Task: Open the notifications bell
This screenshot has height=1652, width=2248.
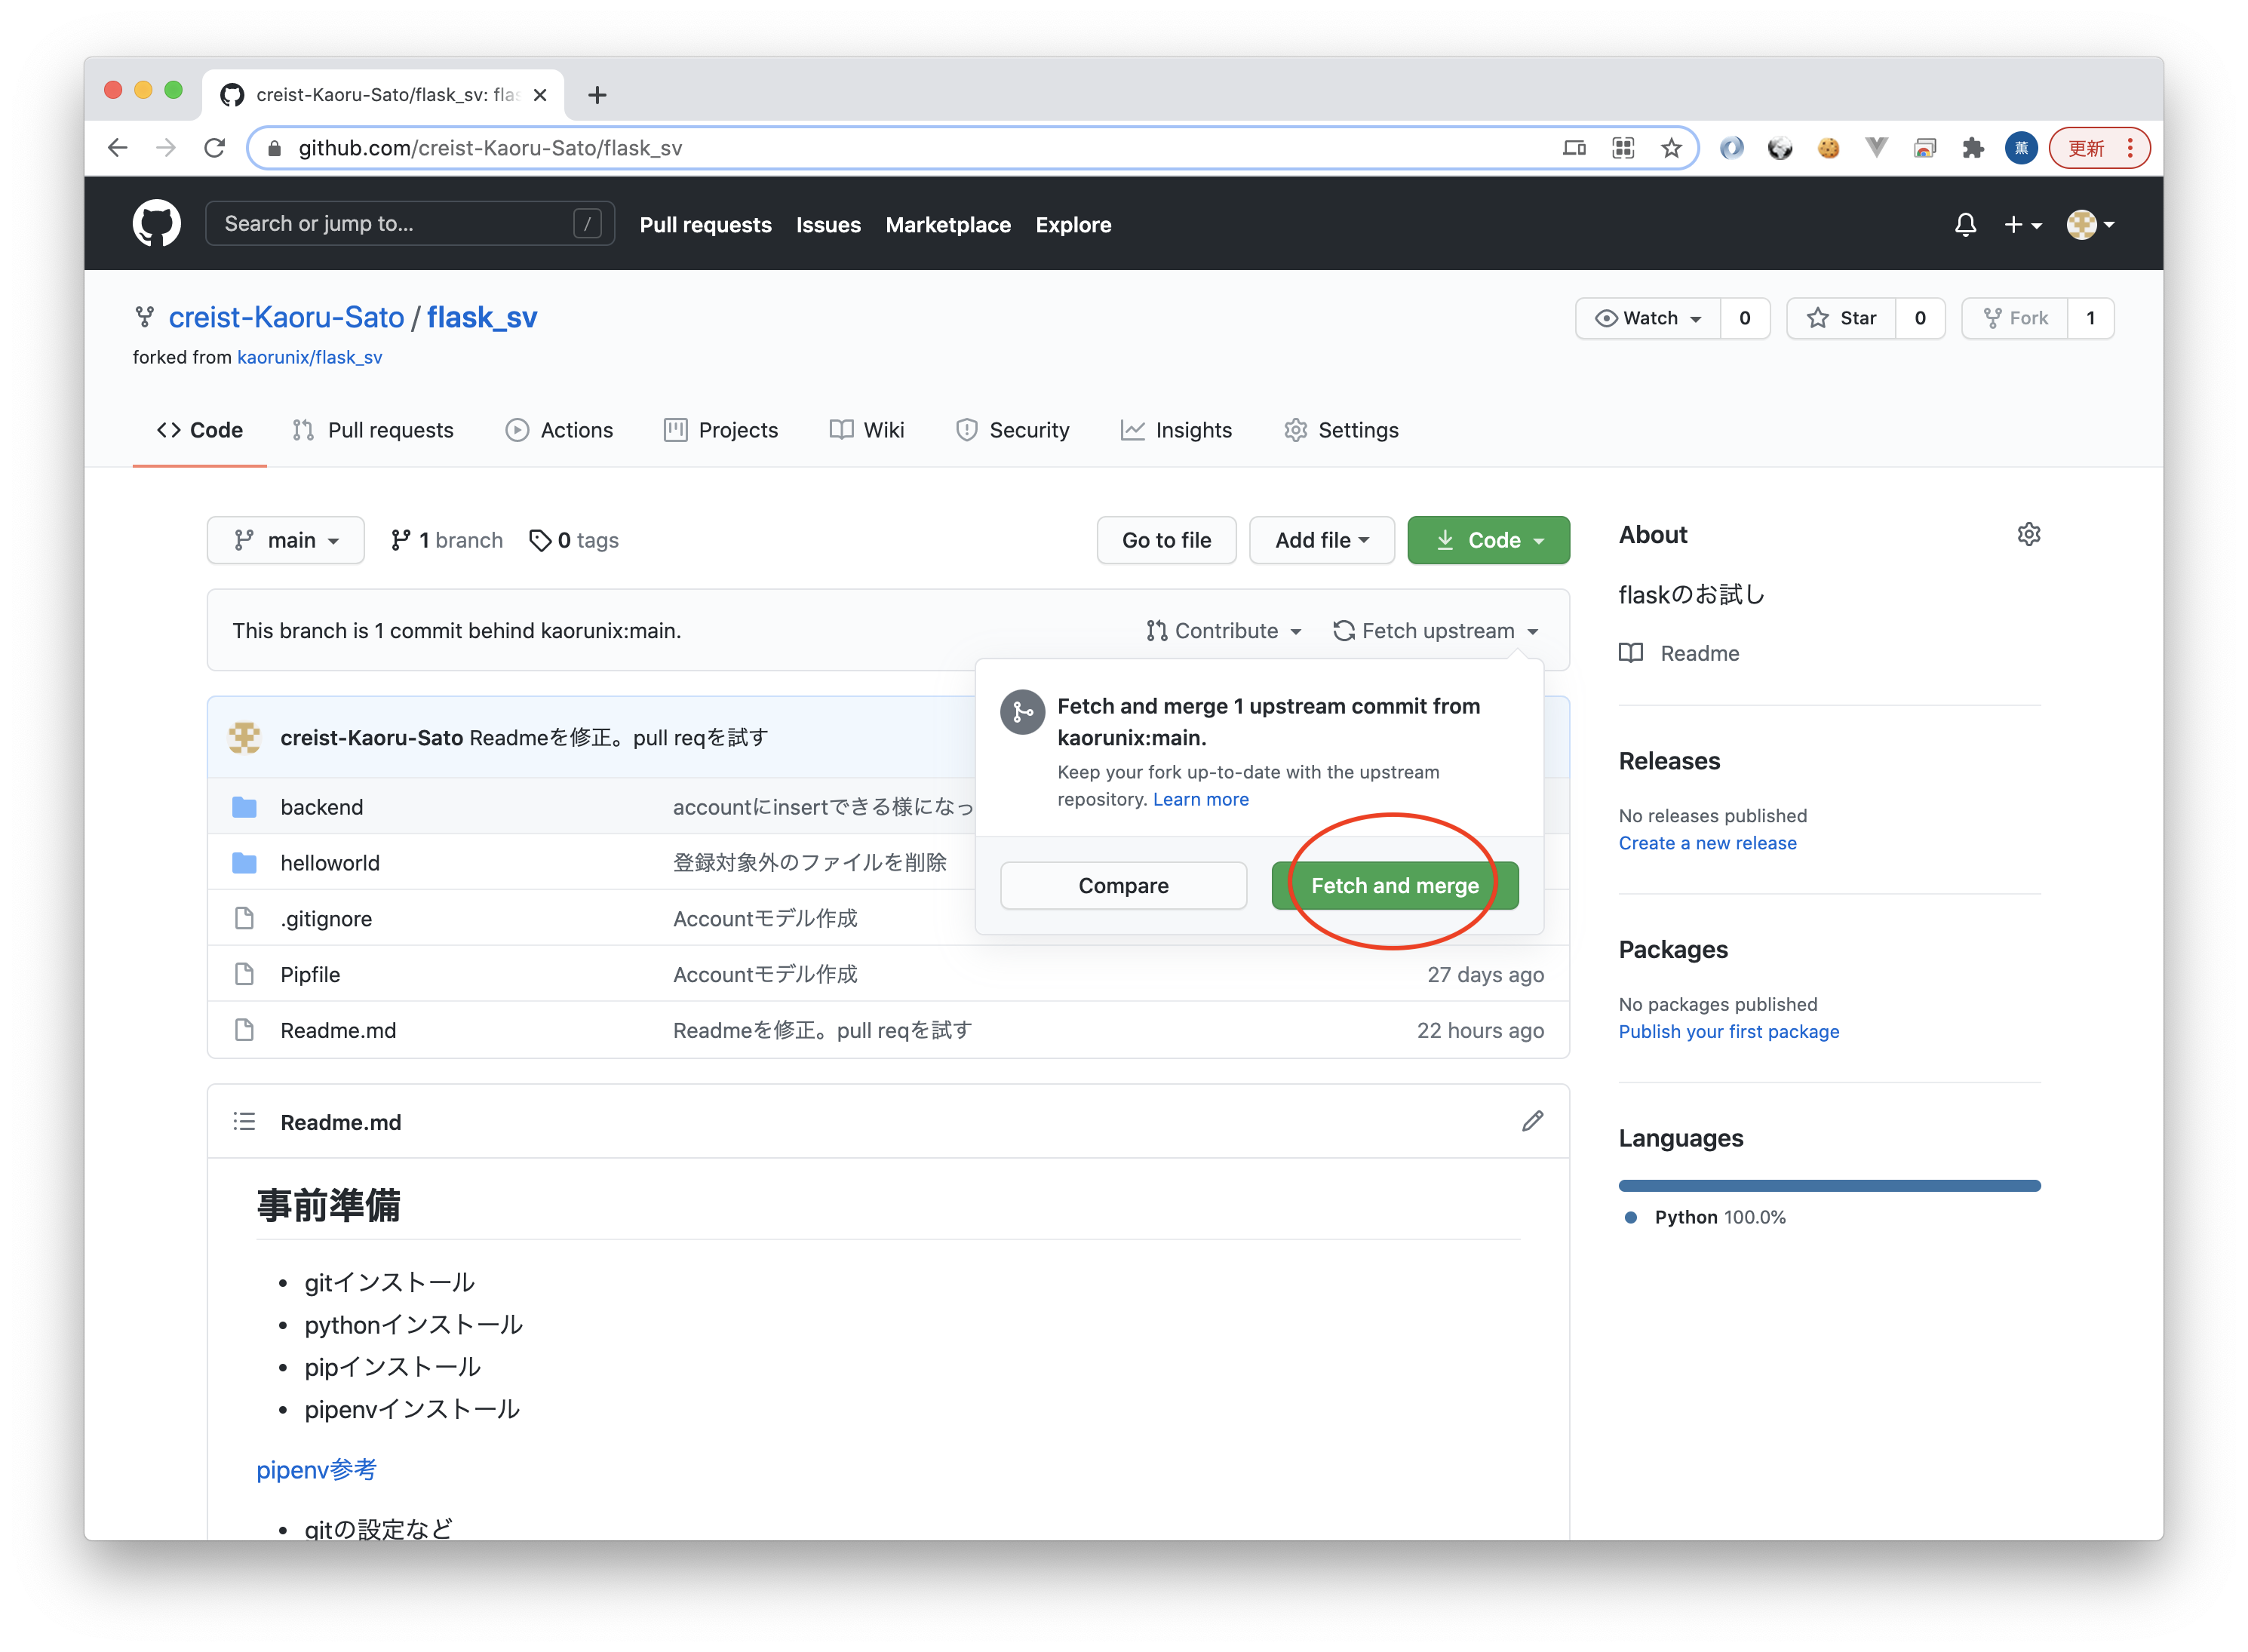Action: (x=1965, y=225)
